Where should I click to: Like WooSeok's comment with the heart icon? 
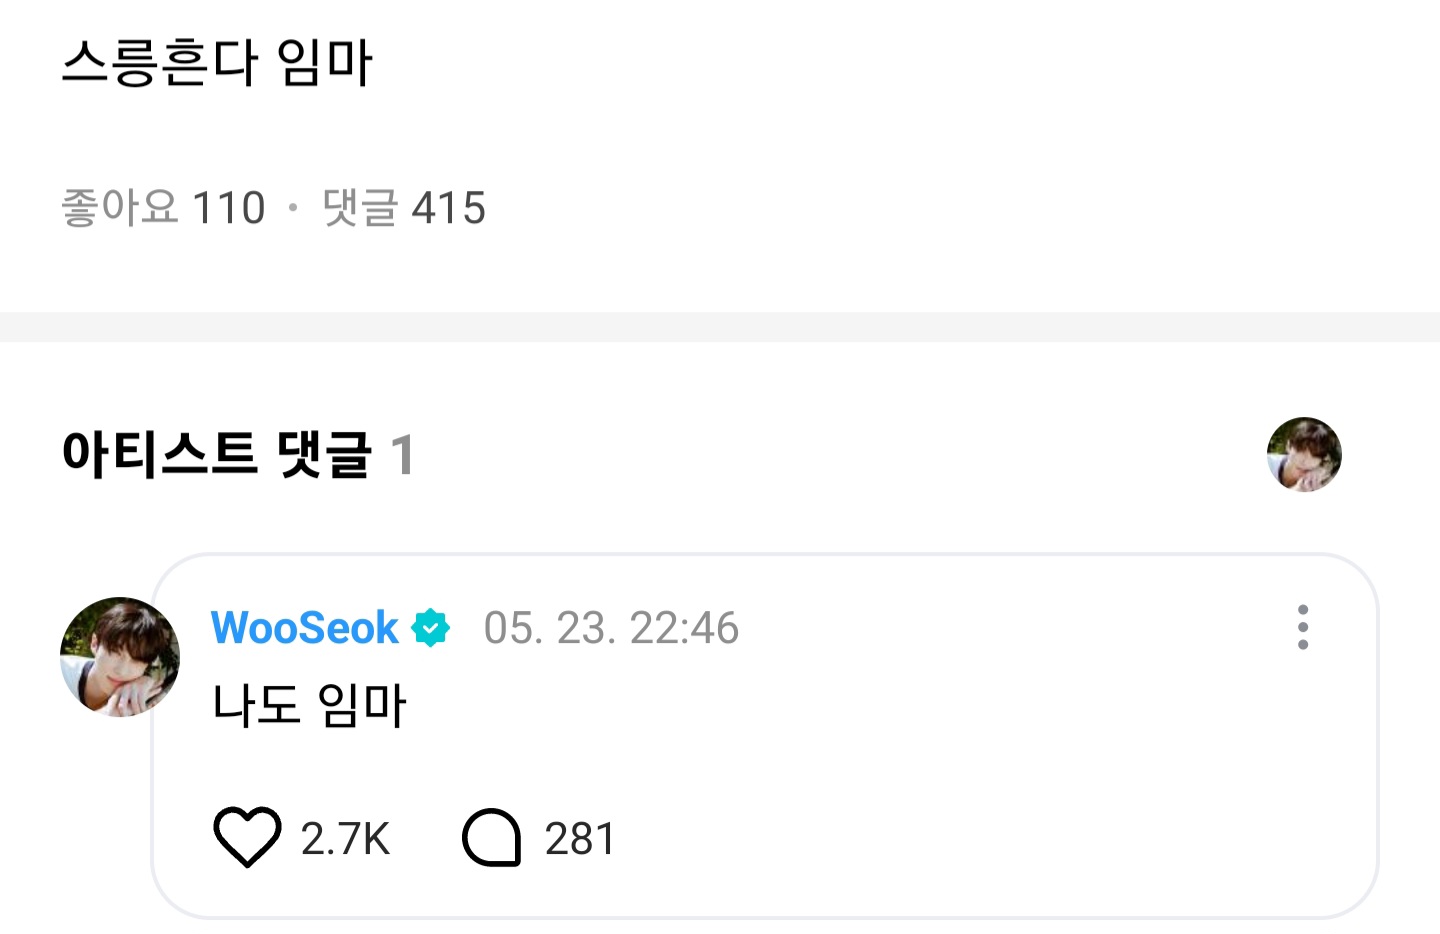point(247,837)
